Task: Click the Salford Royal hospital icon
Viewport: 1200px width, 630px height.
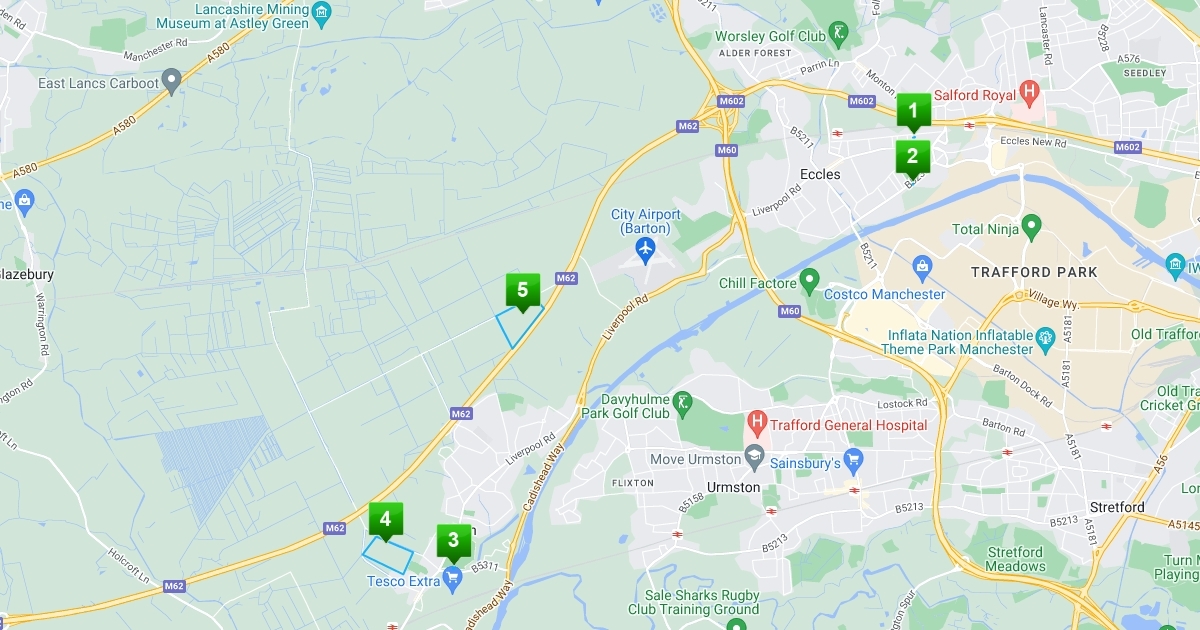Action: click(1029, 95)
